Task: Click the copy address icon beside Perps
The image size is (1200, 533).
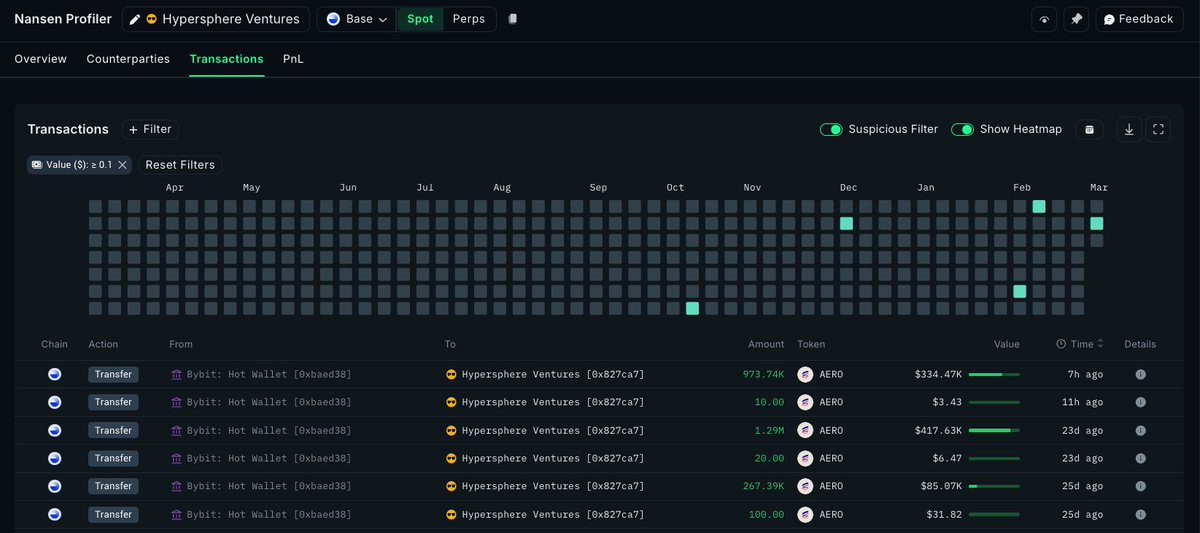Action: (x=513, y=19)
